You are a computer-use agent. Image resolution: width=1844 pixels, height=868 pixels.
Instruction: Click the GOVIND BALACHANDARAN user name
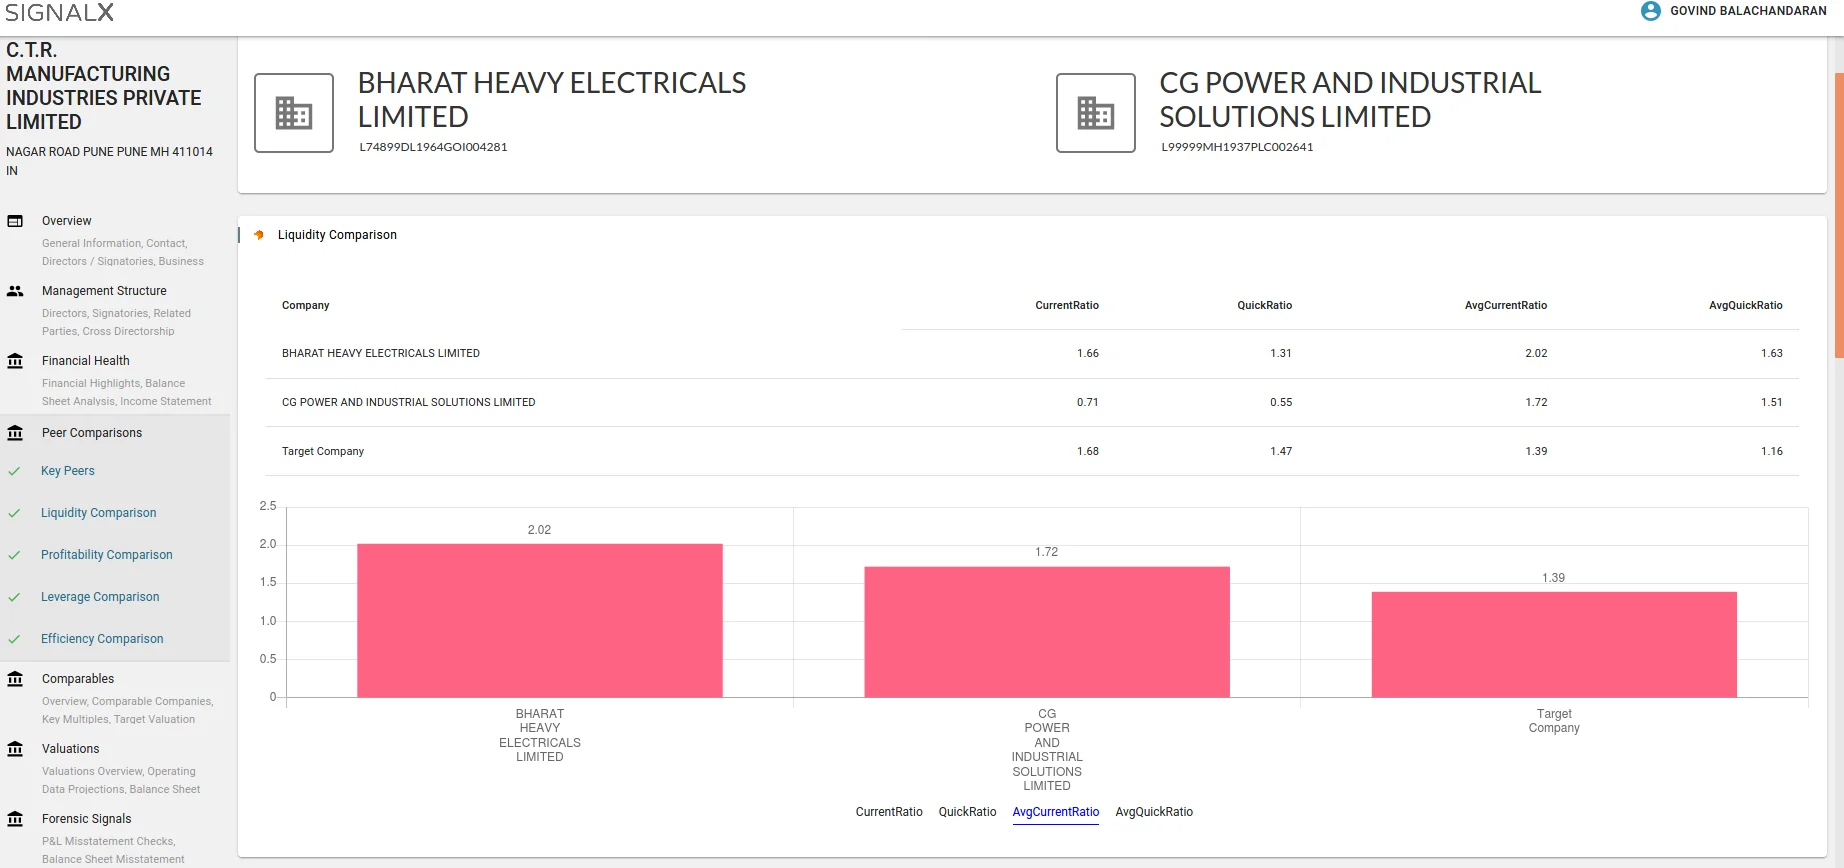(x=1748, y=11)
